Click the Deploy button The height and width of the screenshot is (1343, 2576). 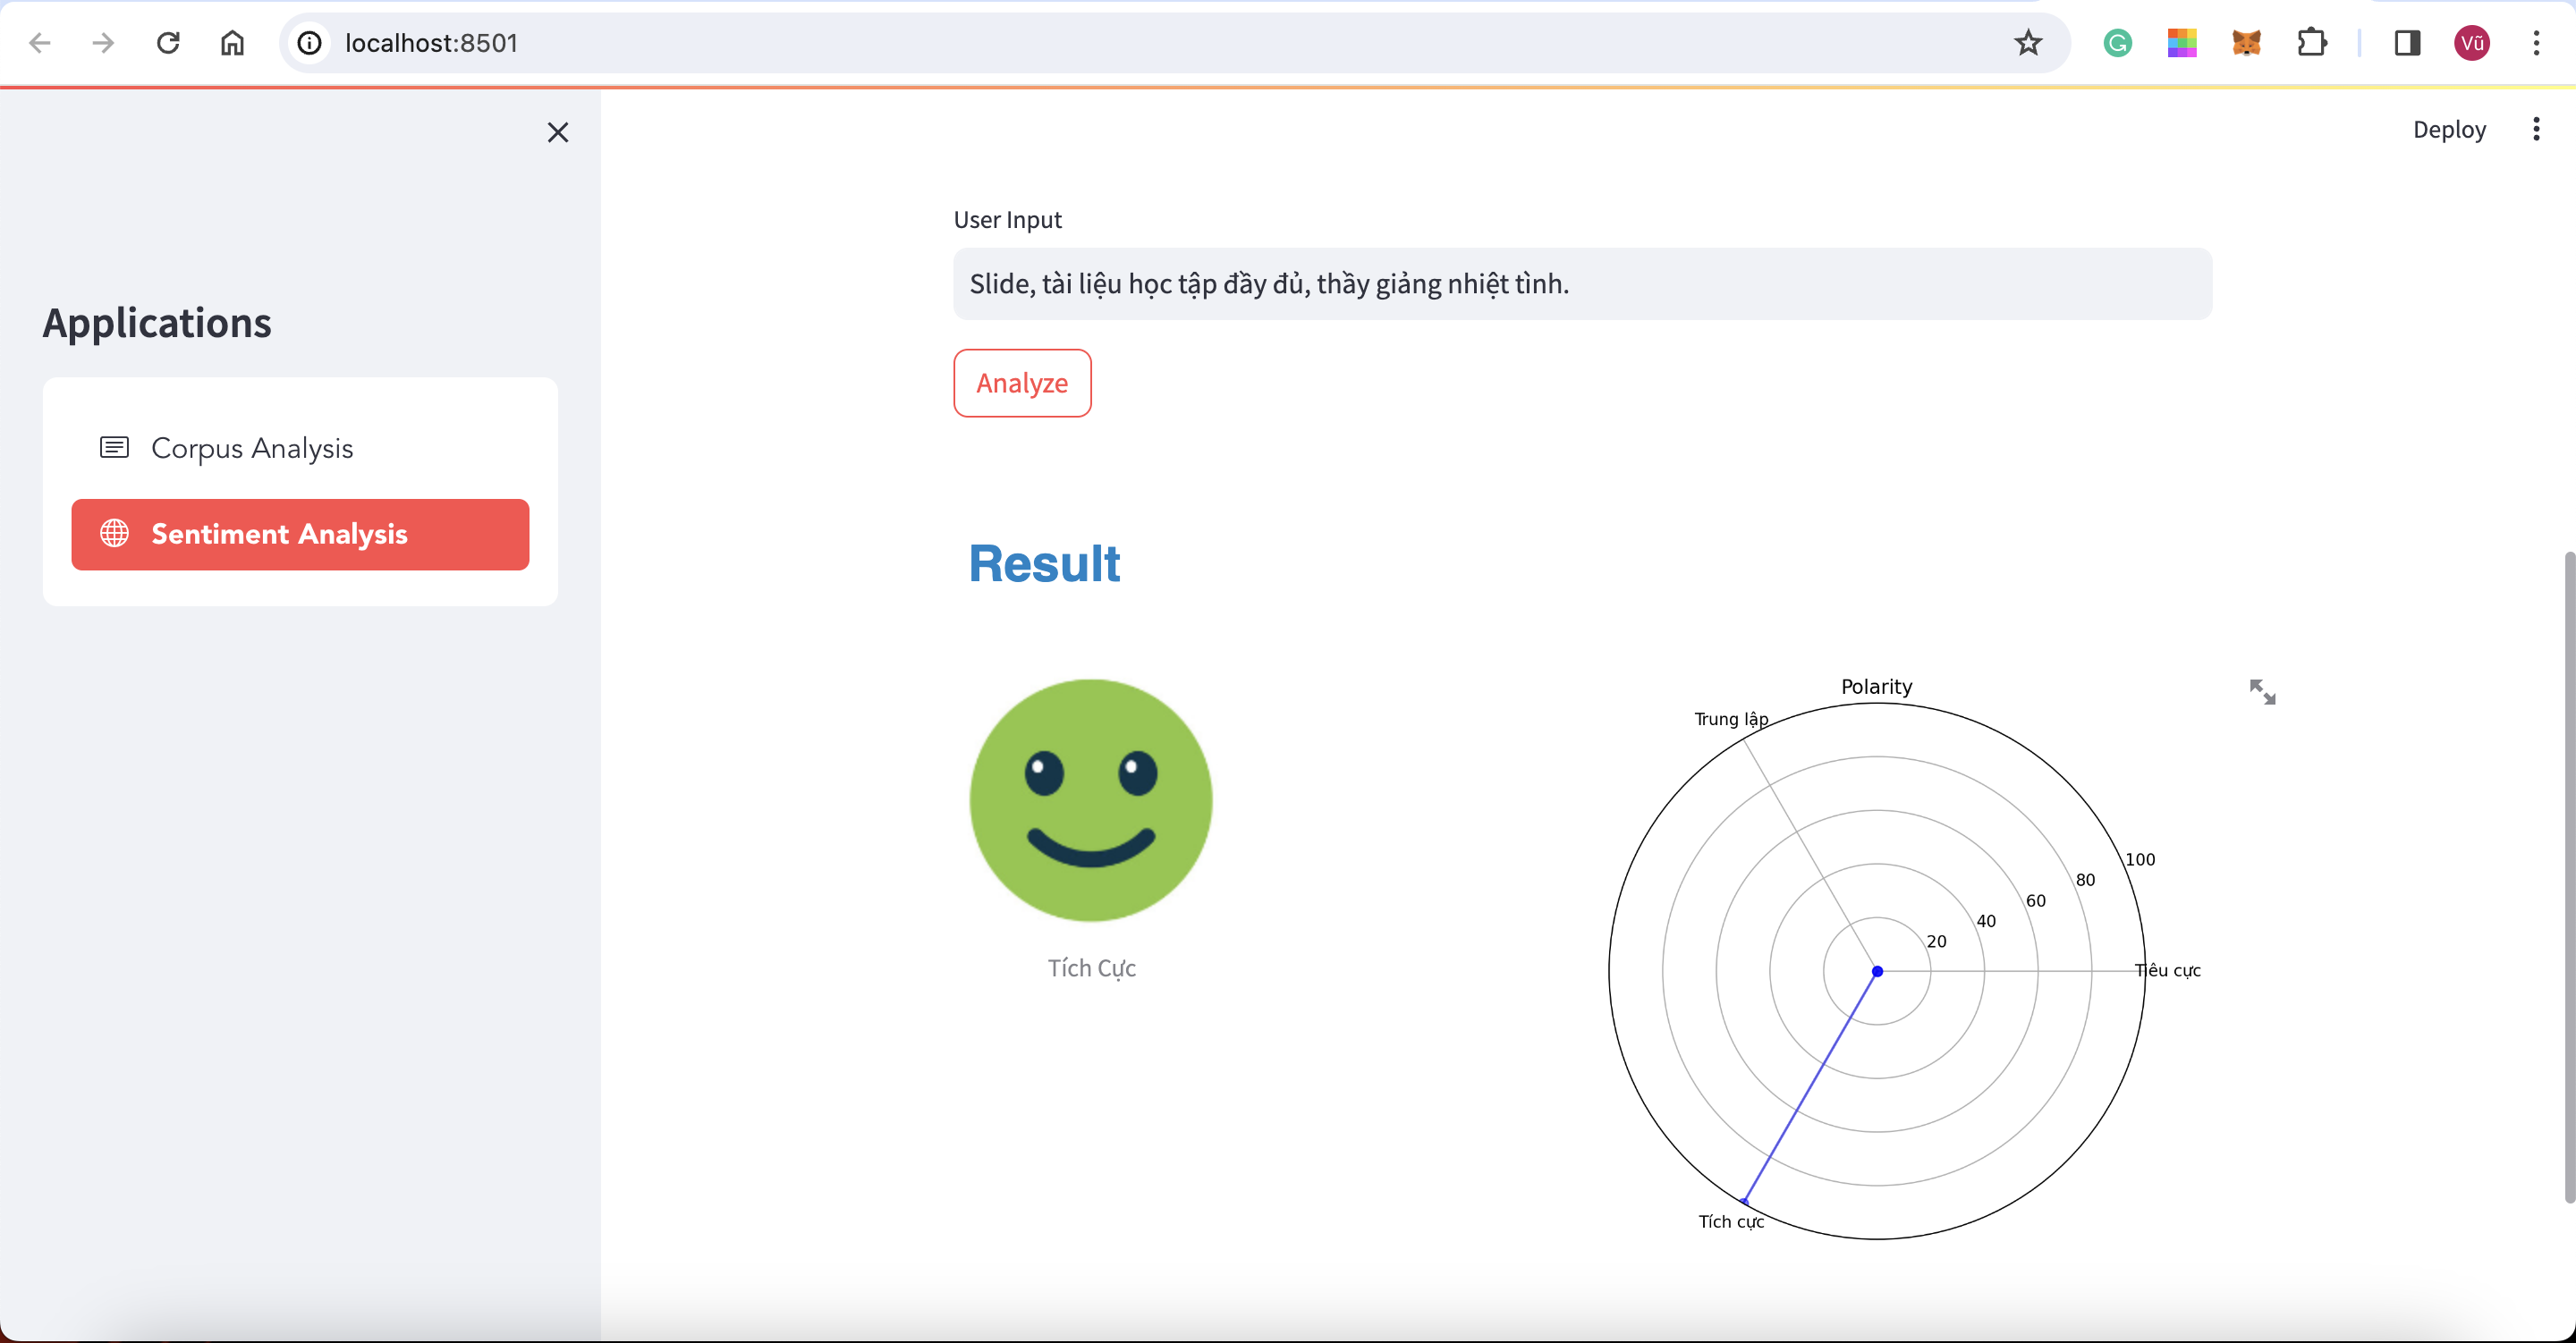(x=2448, y=129)
